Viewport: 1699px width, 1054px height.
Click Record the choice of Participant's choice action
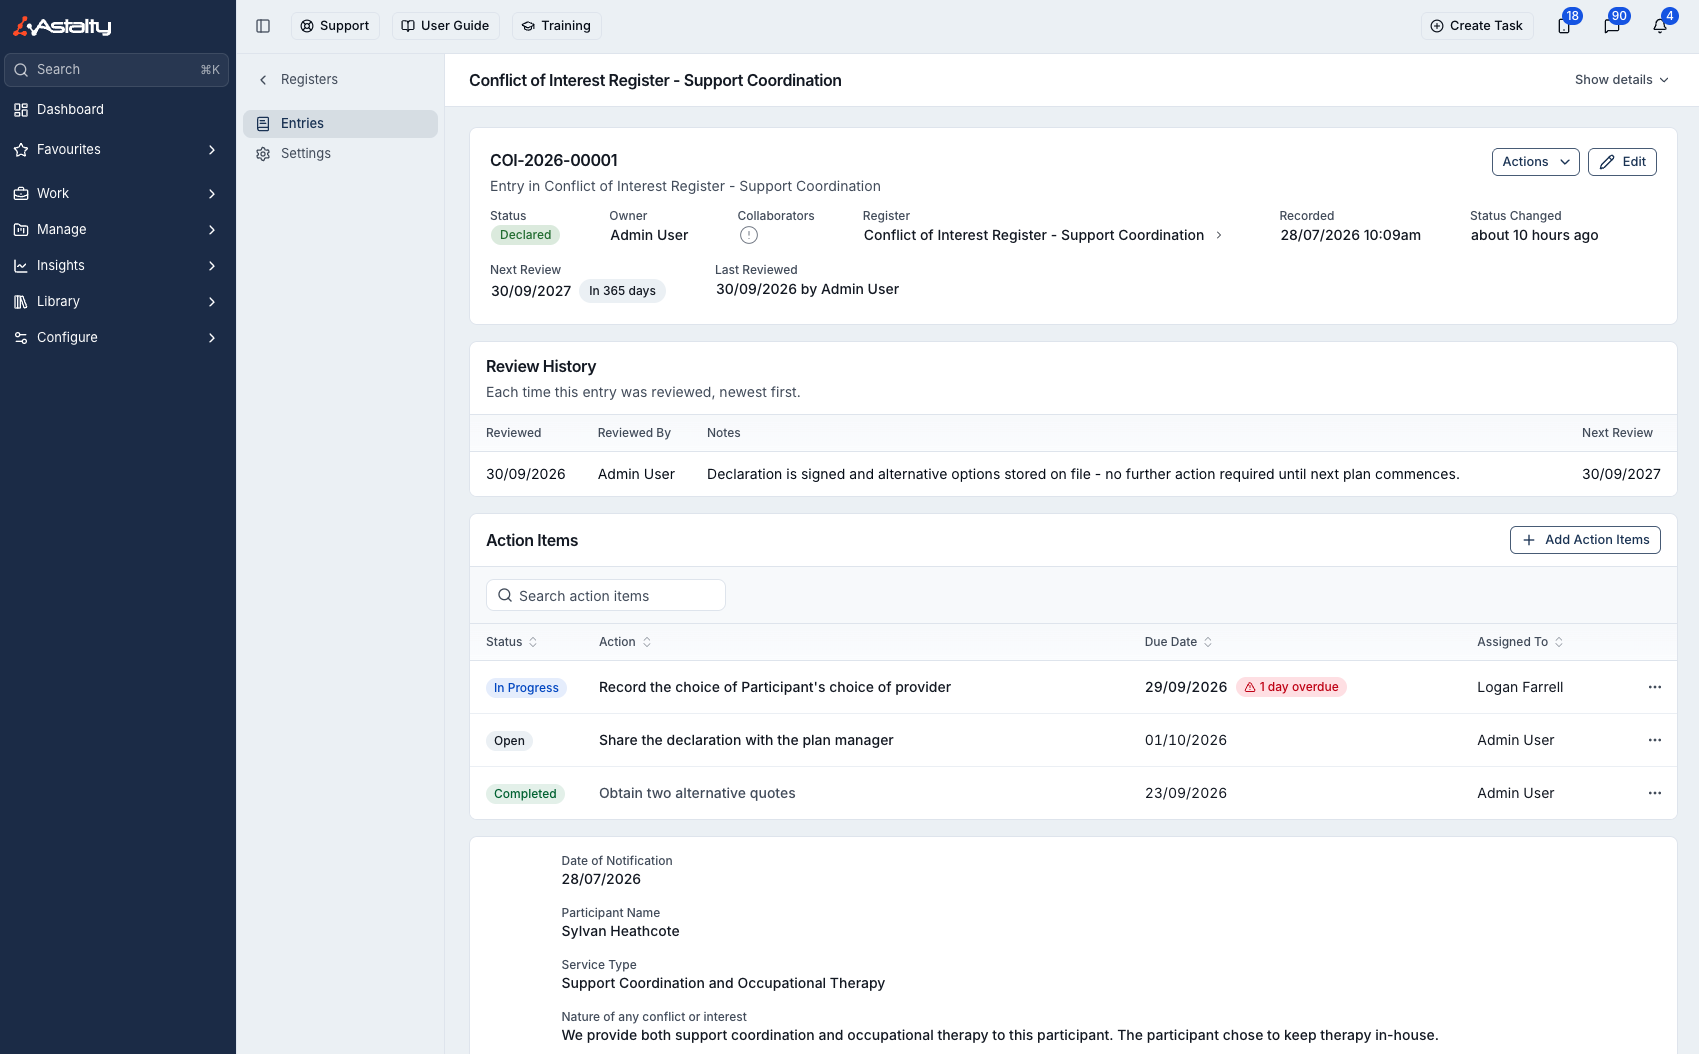tap(775, 687)
